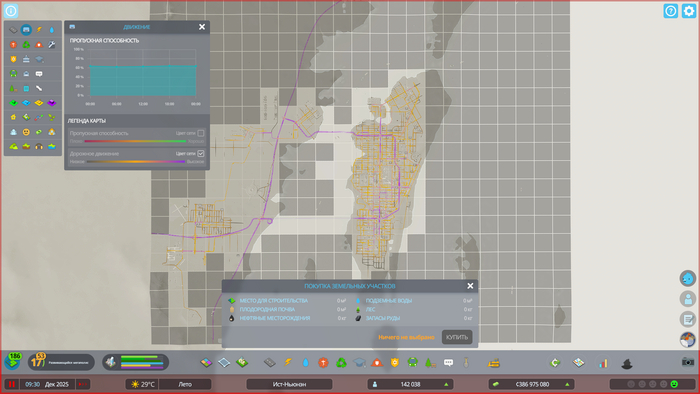Open the Education toolbar menu
The width and height of the screenshot is (700, 394).
click(359, 362)
